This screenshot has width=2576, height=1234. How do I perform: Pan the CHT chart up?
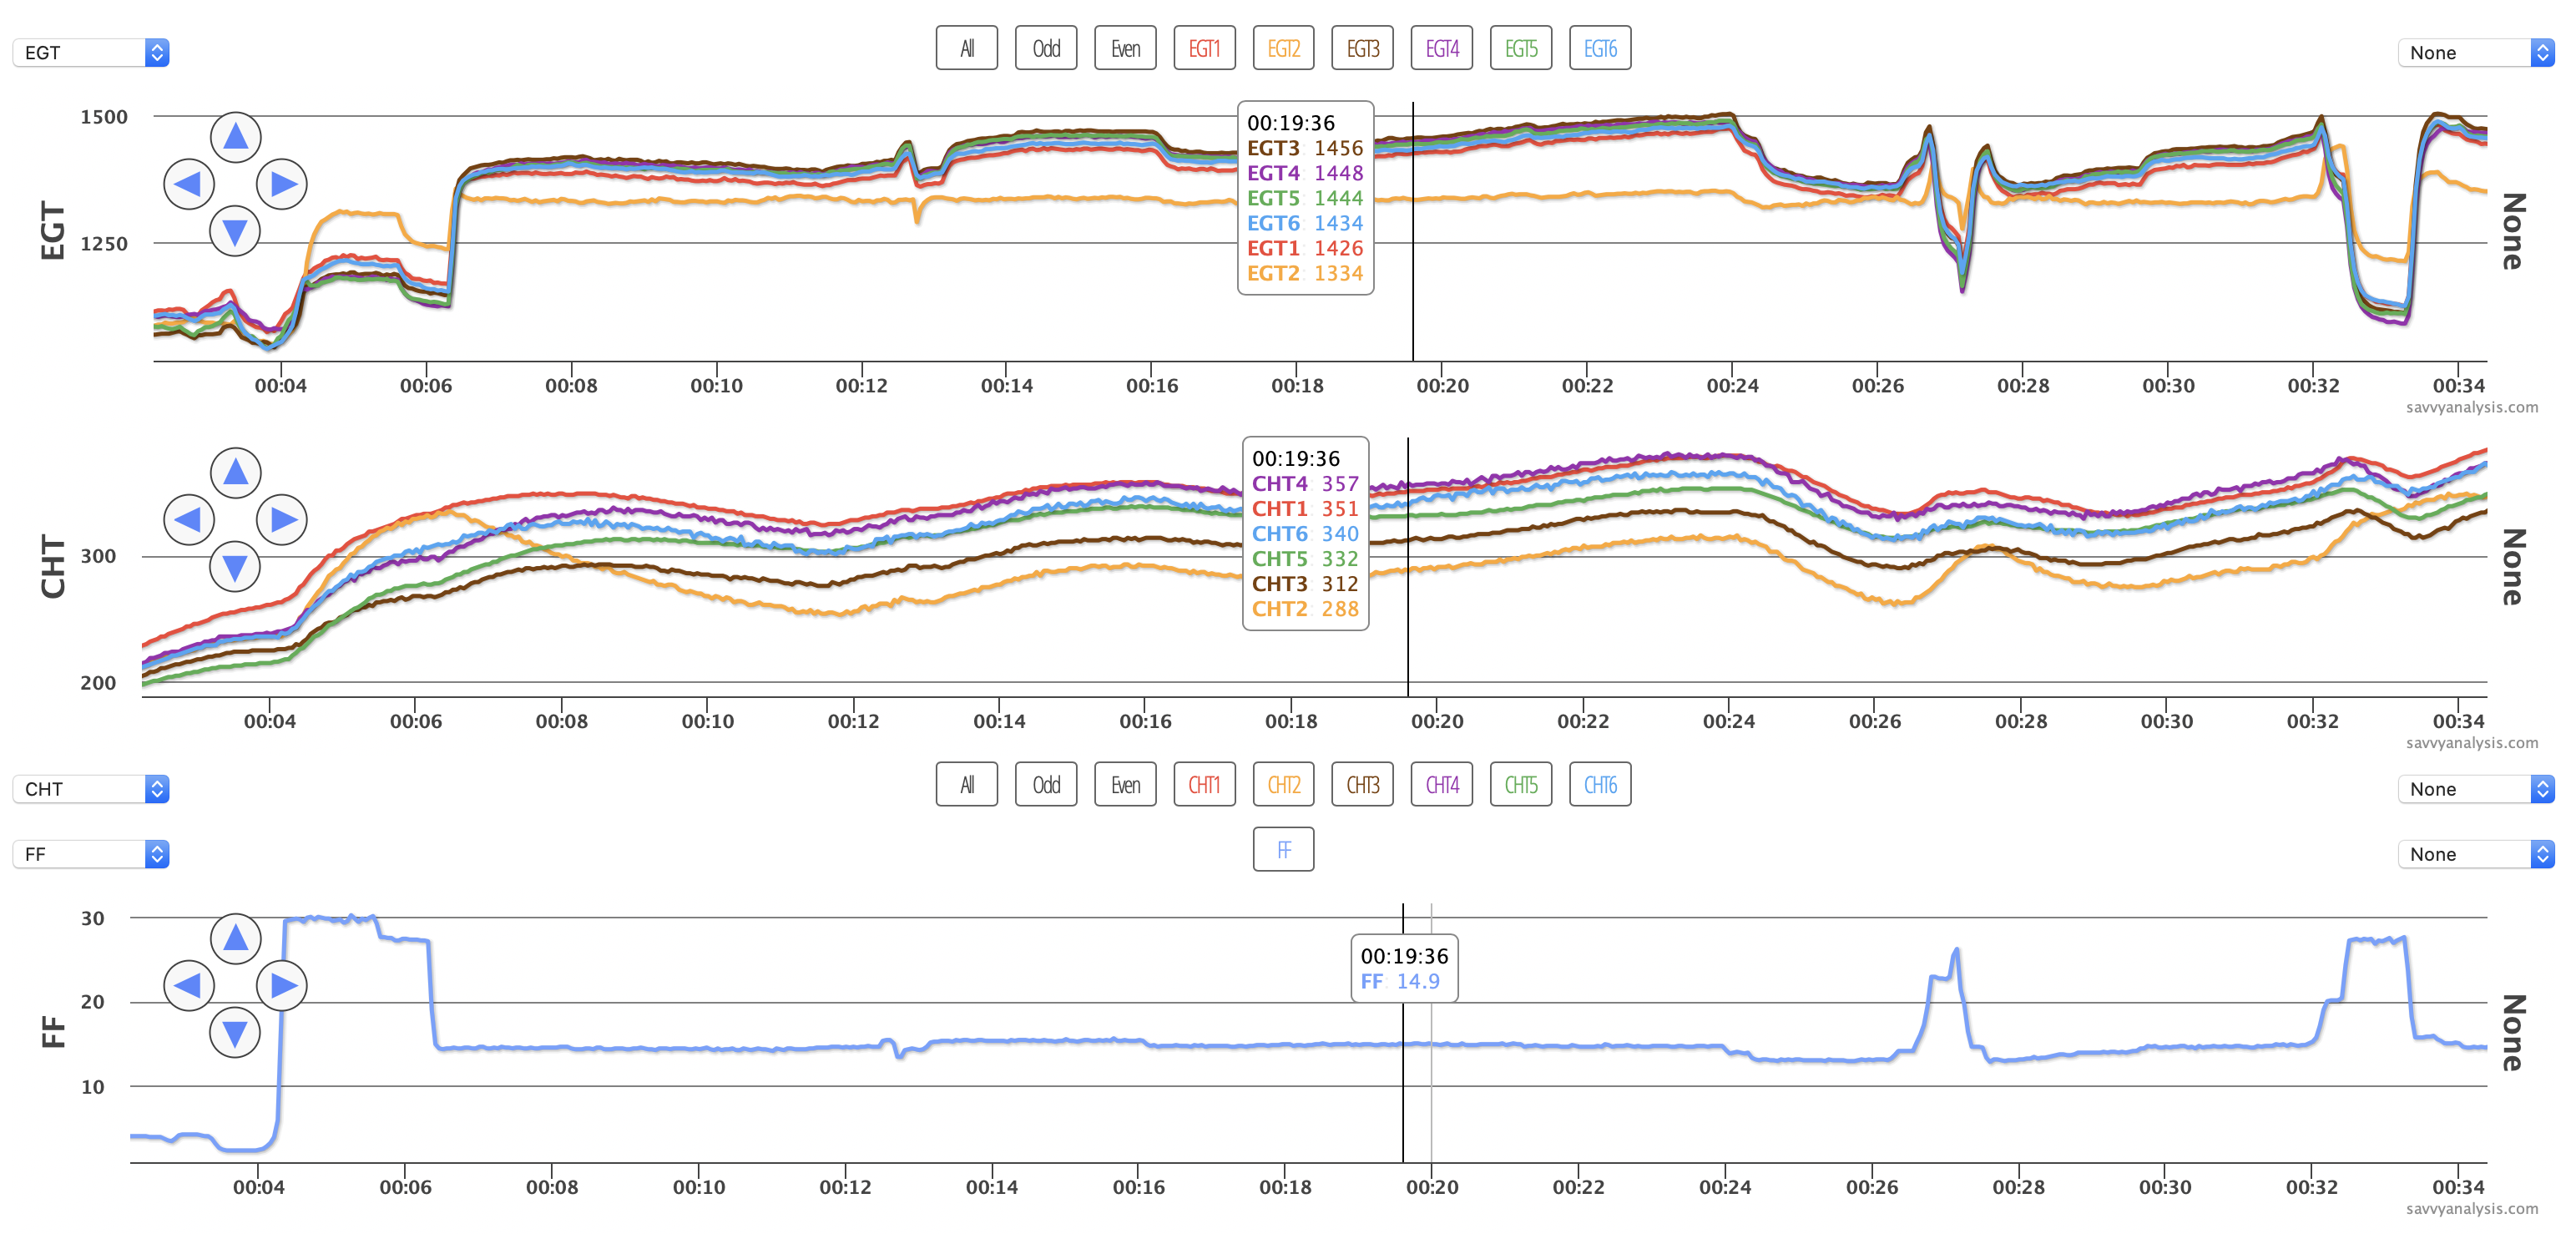point(235,472)
